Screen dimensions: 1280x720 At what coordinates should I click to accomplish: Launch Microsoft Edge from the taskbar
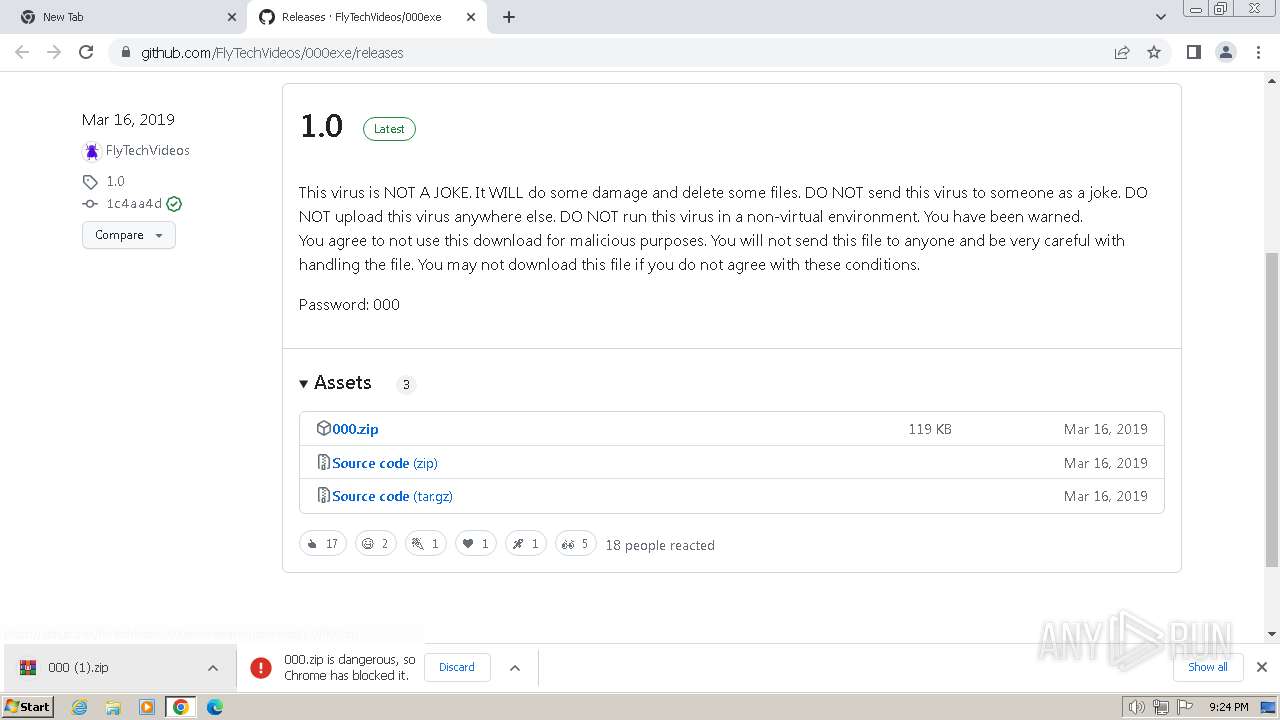tap(215, 707)
